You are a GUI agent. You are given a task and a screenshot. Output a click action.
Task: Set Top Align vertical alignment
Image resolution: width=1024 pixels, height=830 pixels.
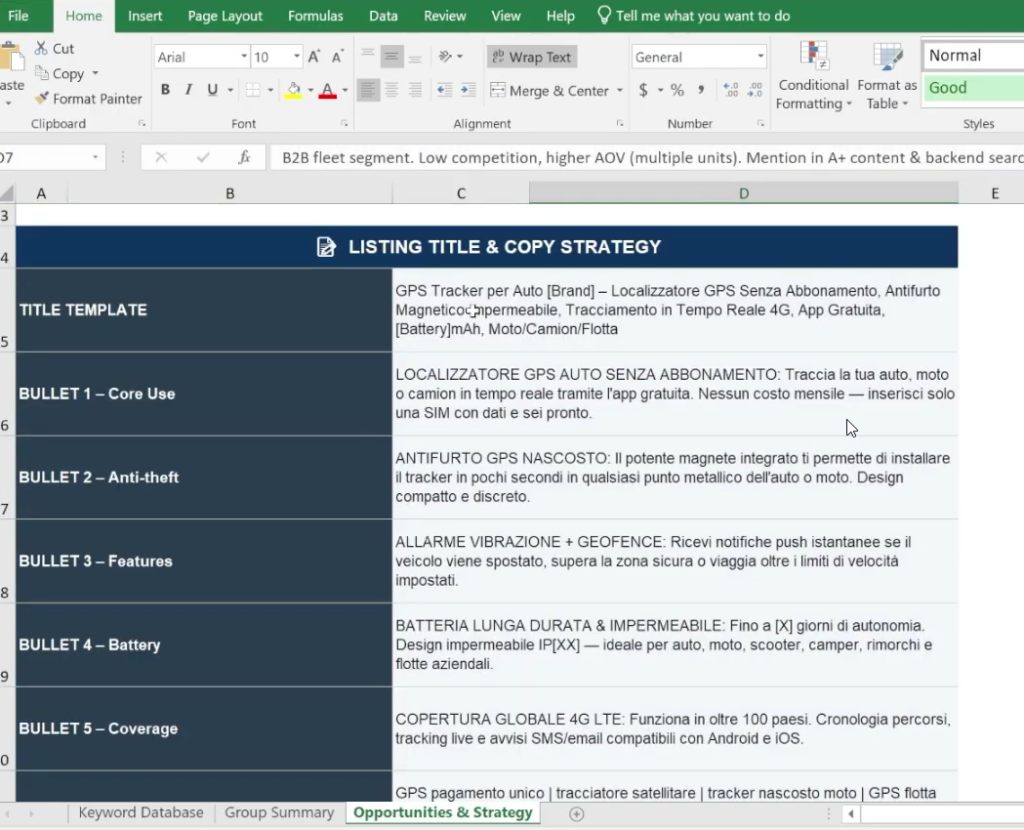pos(368,57)
